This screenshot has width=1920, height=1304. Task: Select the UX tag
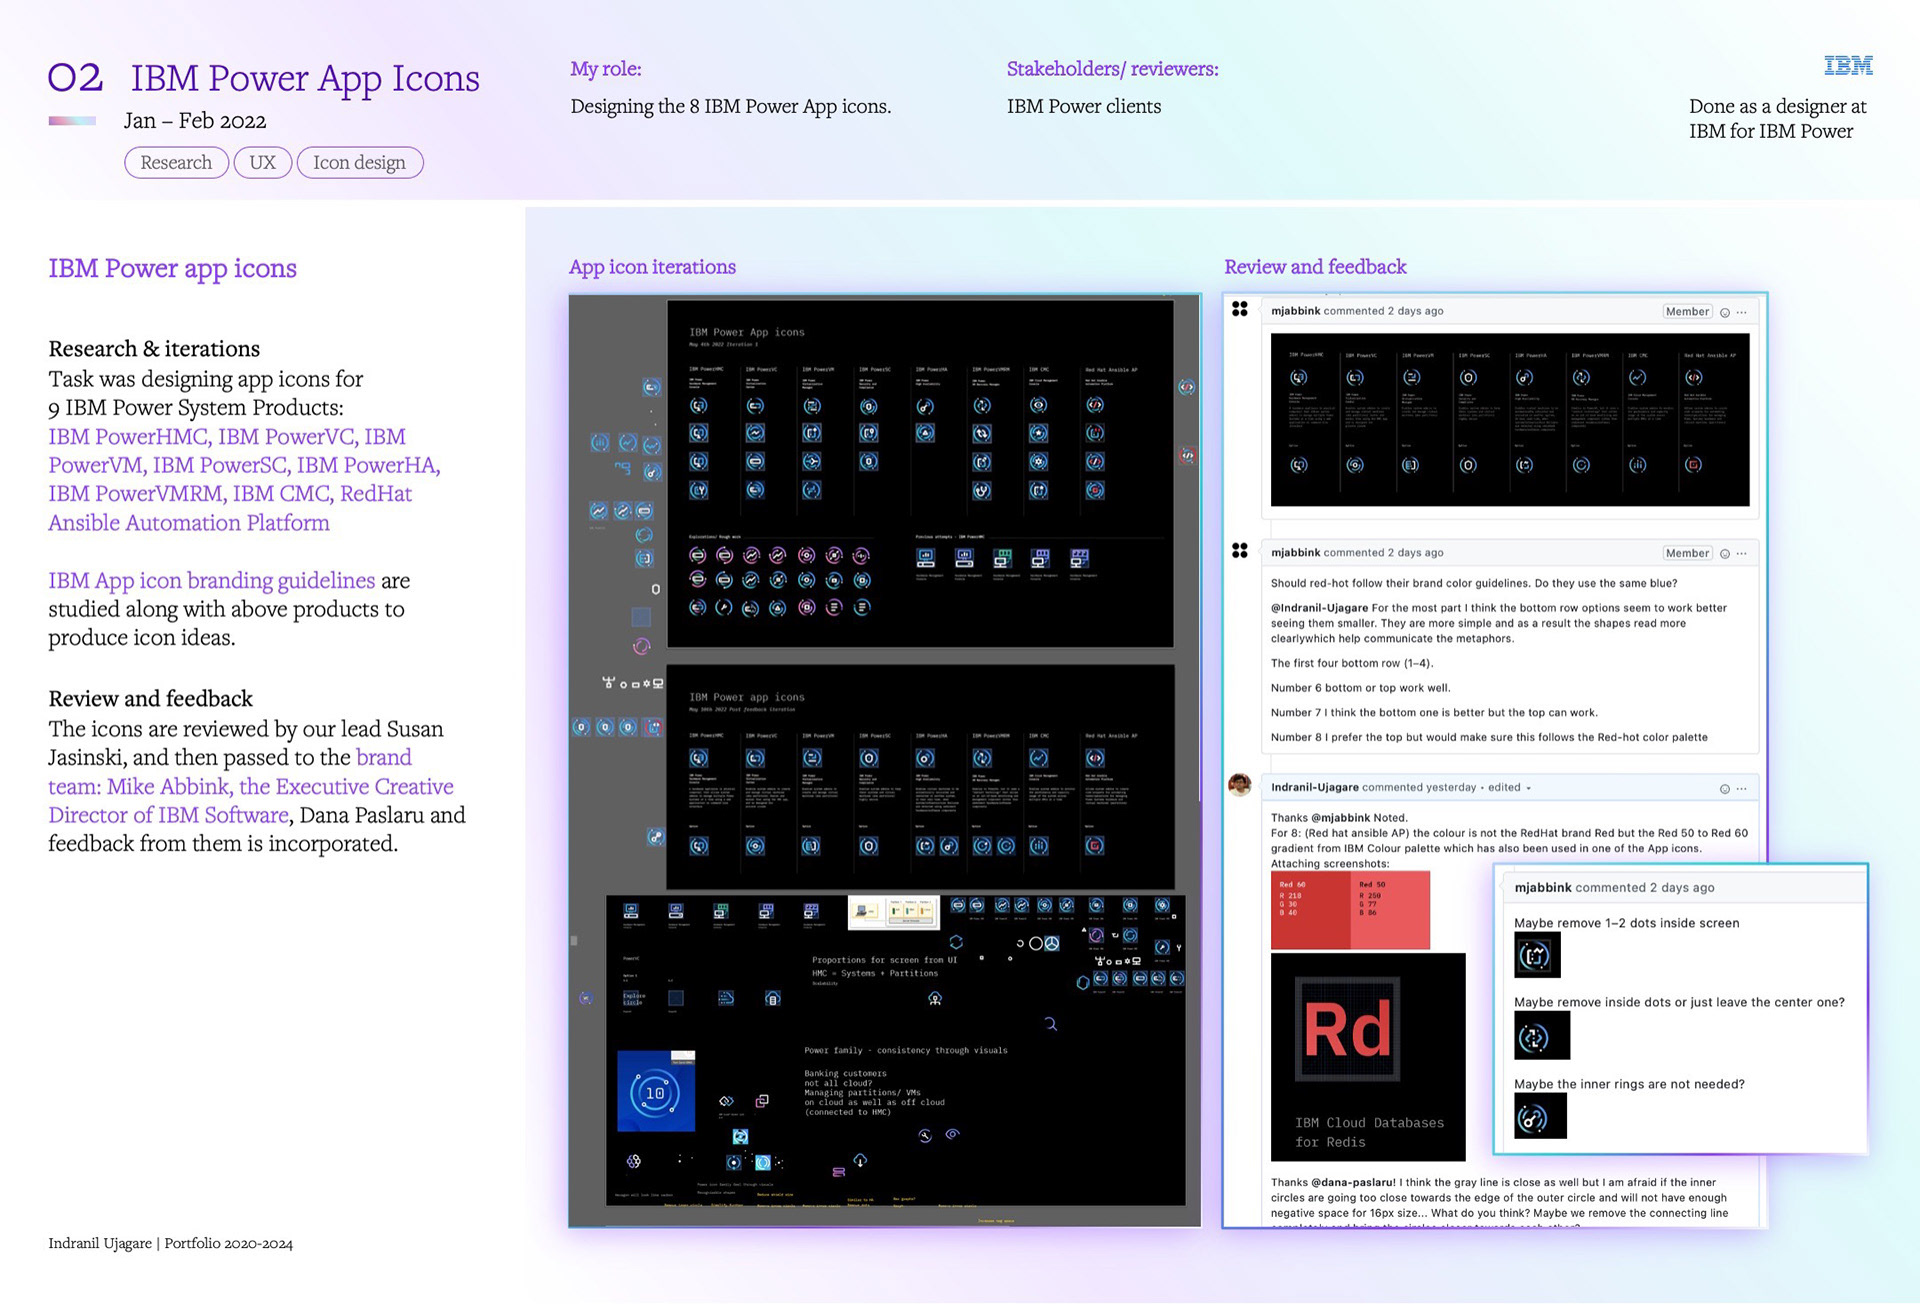coord(262,163)
